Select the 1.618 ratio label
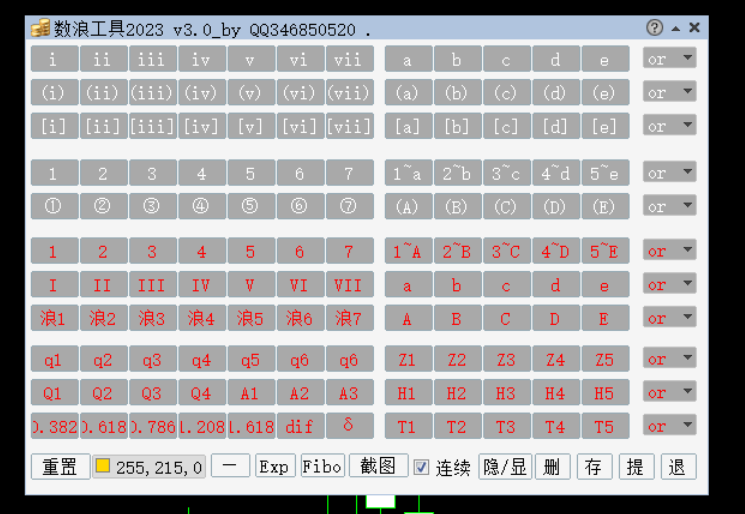Screen dimensions: 745x514 coord(250,426)
